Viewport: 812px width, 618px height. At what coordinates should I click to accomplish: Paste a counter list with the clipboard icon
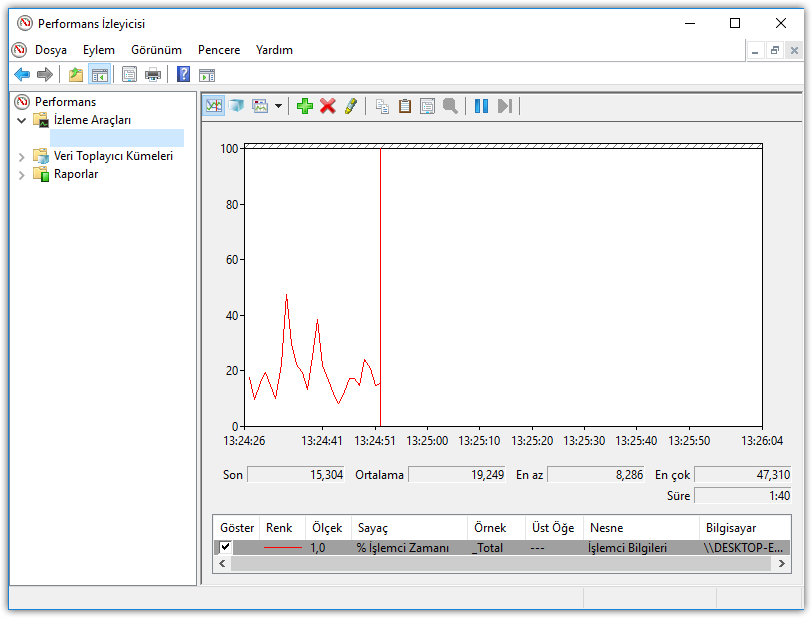(x=405, y=105)
